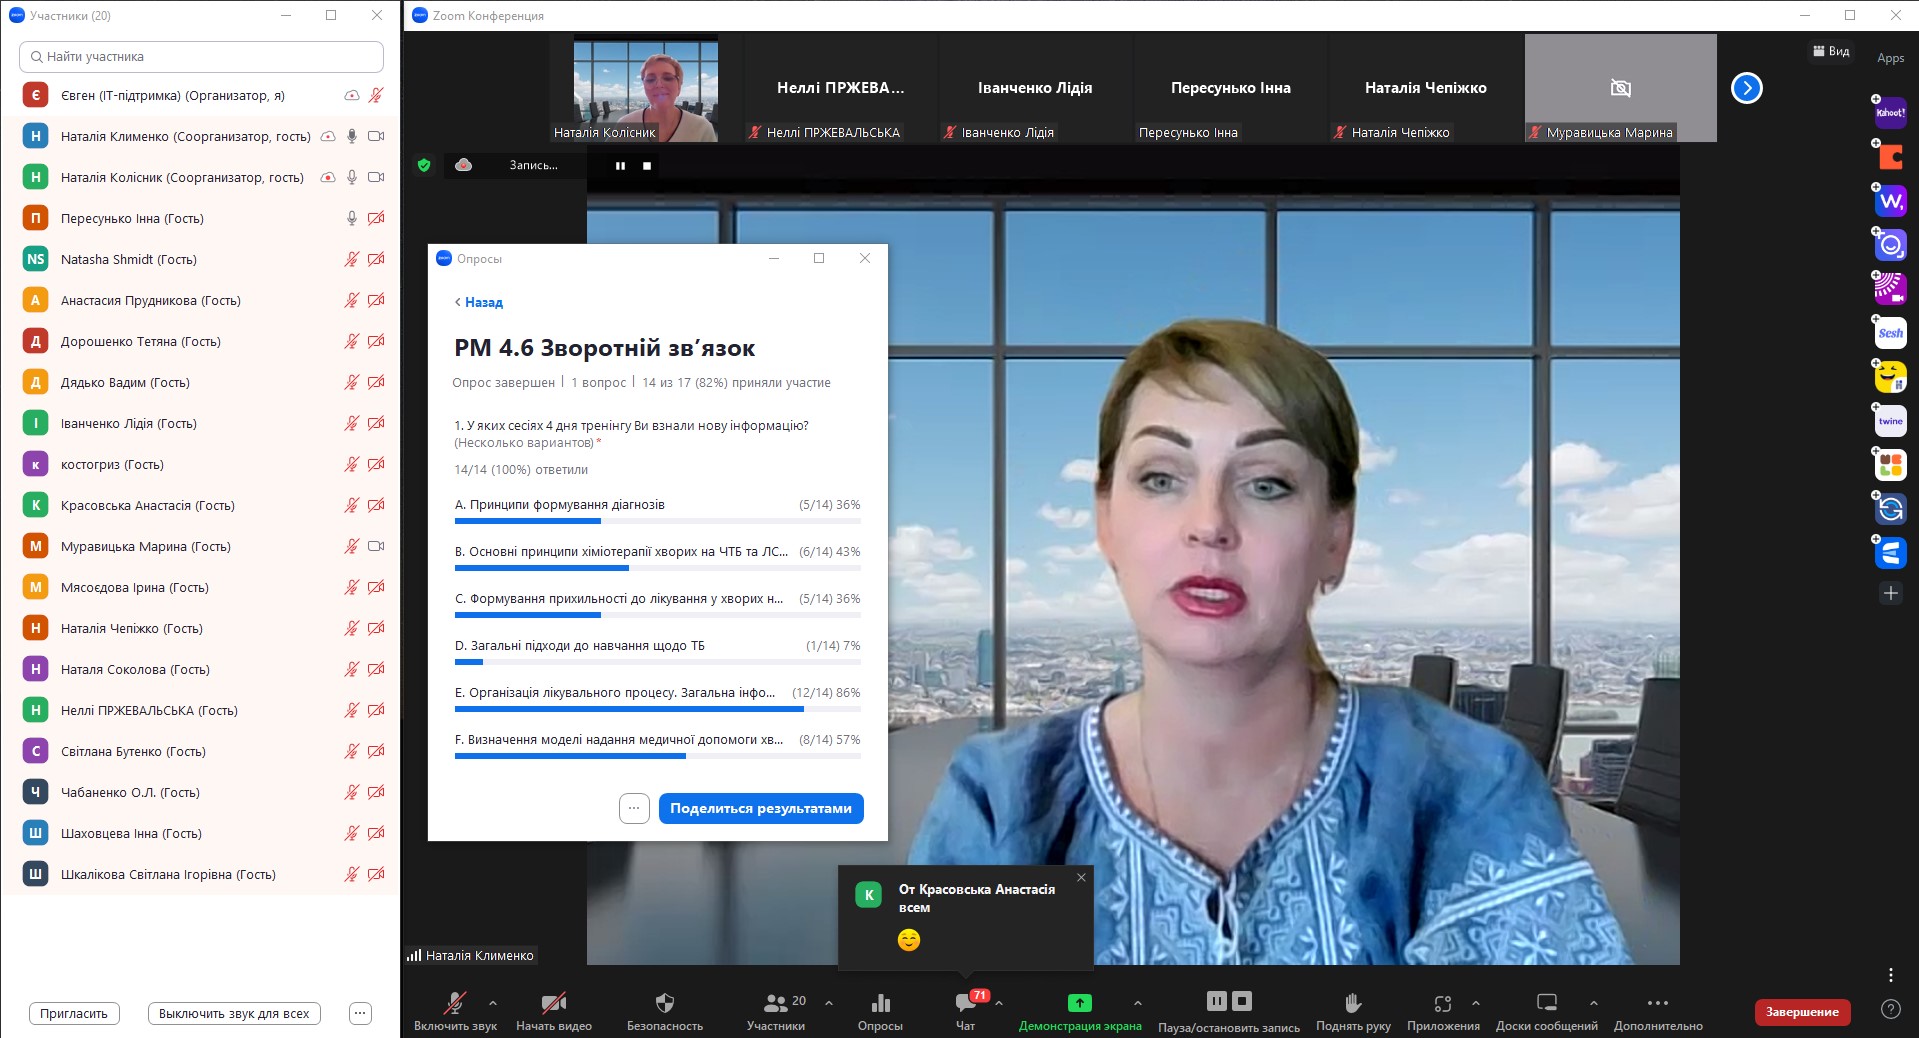Click Поделиться результатами button
Screen dimensions: 1919x1038
[760, 808]
